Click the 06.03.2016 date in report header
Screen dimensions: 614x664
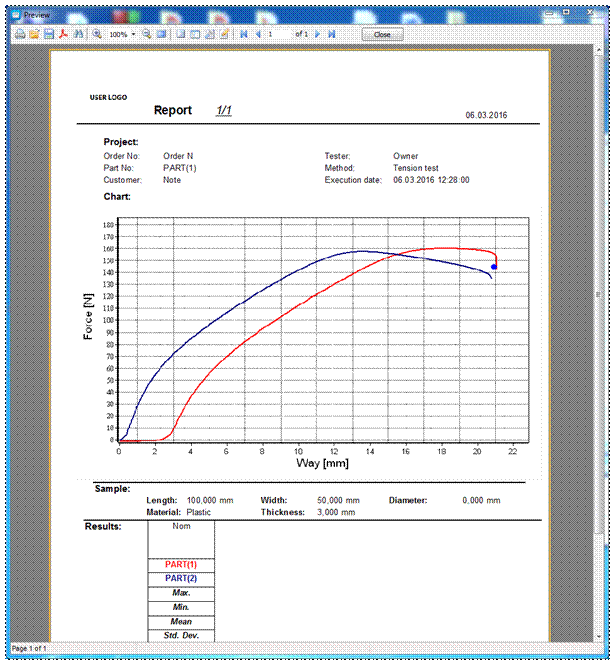[486, 115]
